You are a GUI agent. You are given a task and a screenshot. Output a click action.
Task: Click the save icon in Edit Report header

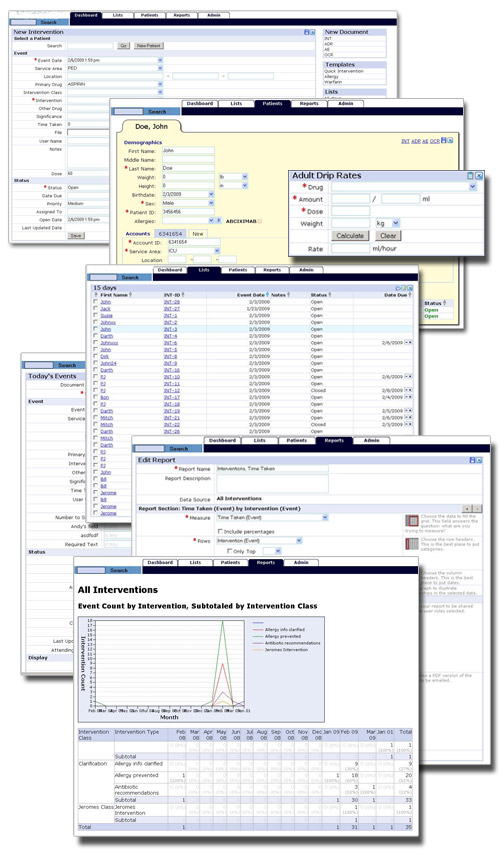(x=472, y=460)
